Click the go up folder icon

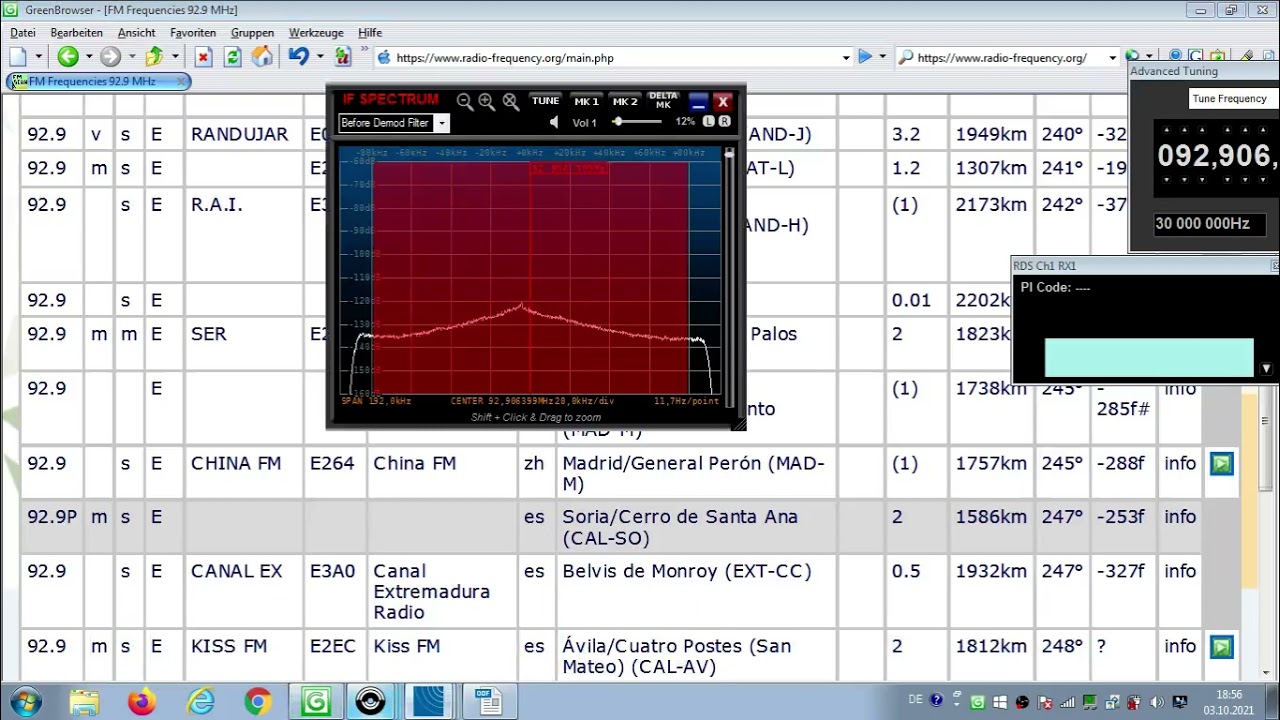(154, 57)
